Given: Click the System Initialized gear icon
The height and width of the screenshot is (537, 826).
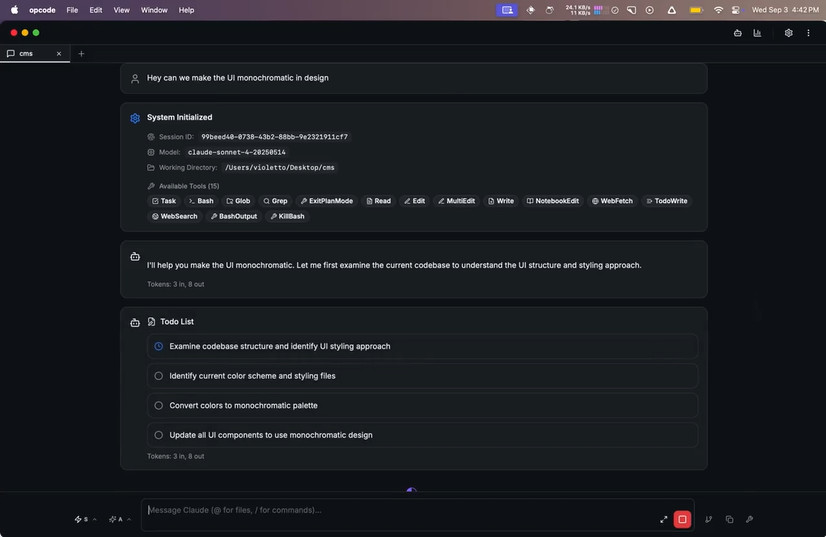Looking at the screenshot, I should click(x=135, y=118).
